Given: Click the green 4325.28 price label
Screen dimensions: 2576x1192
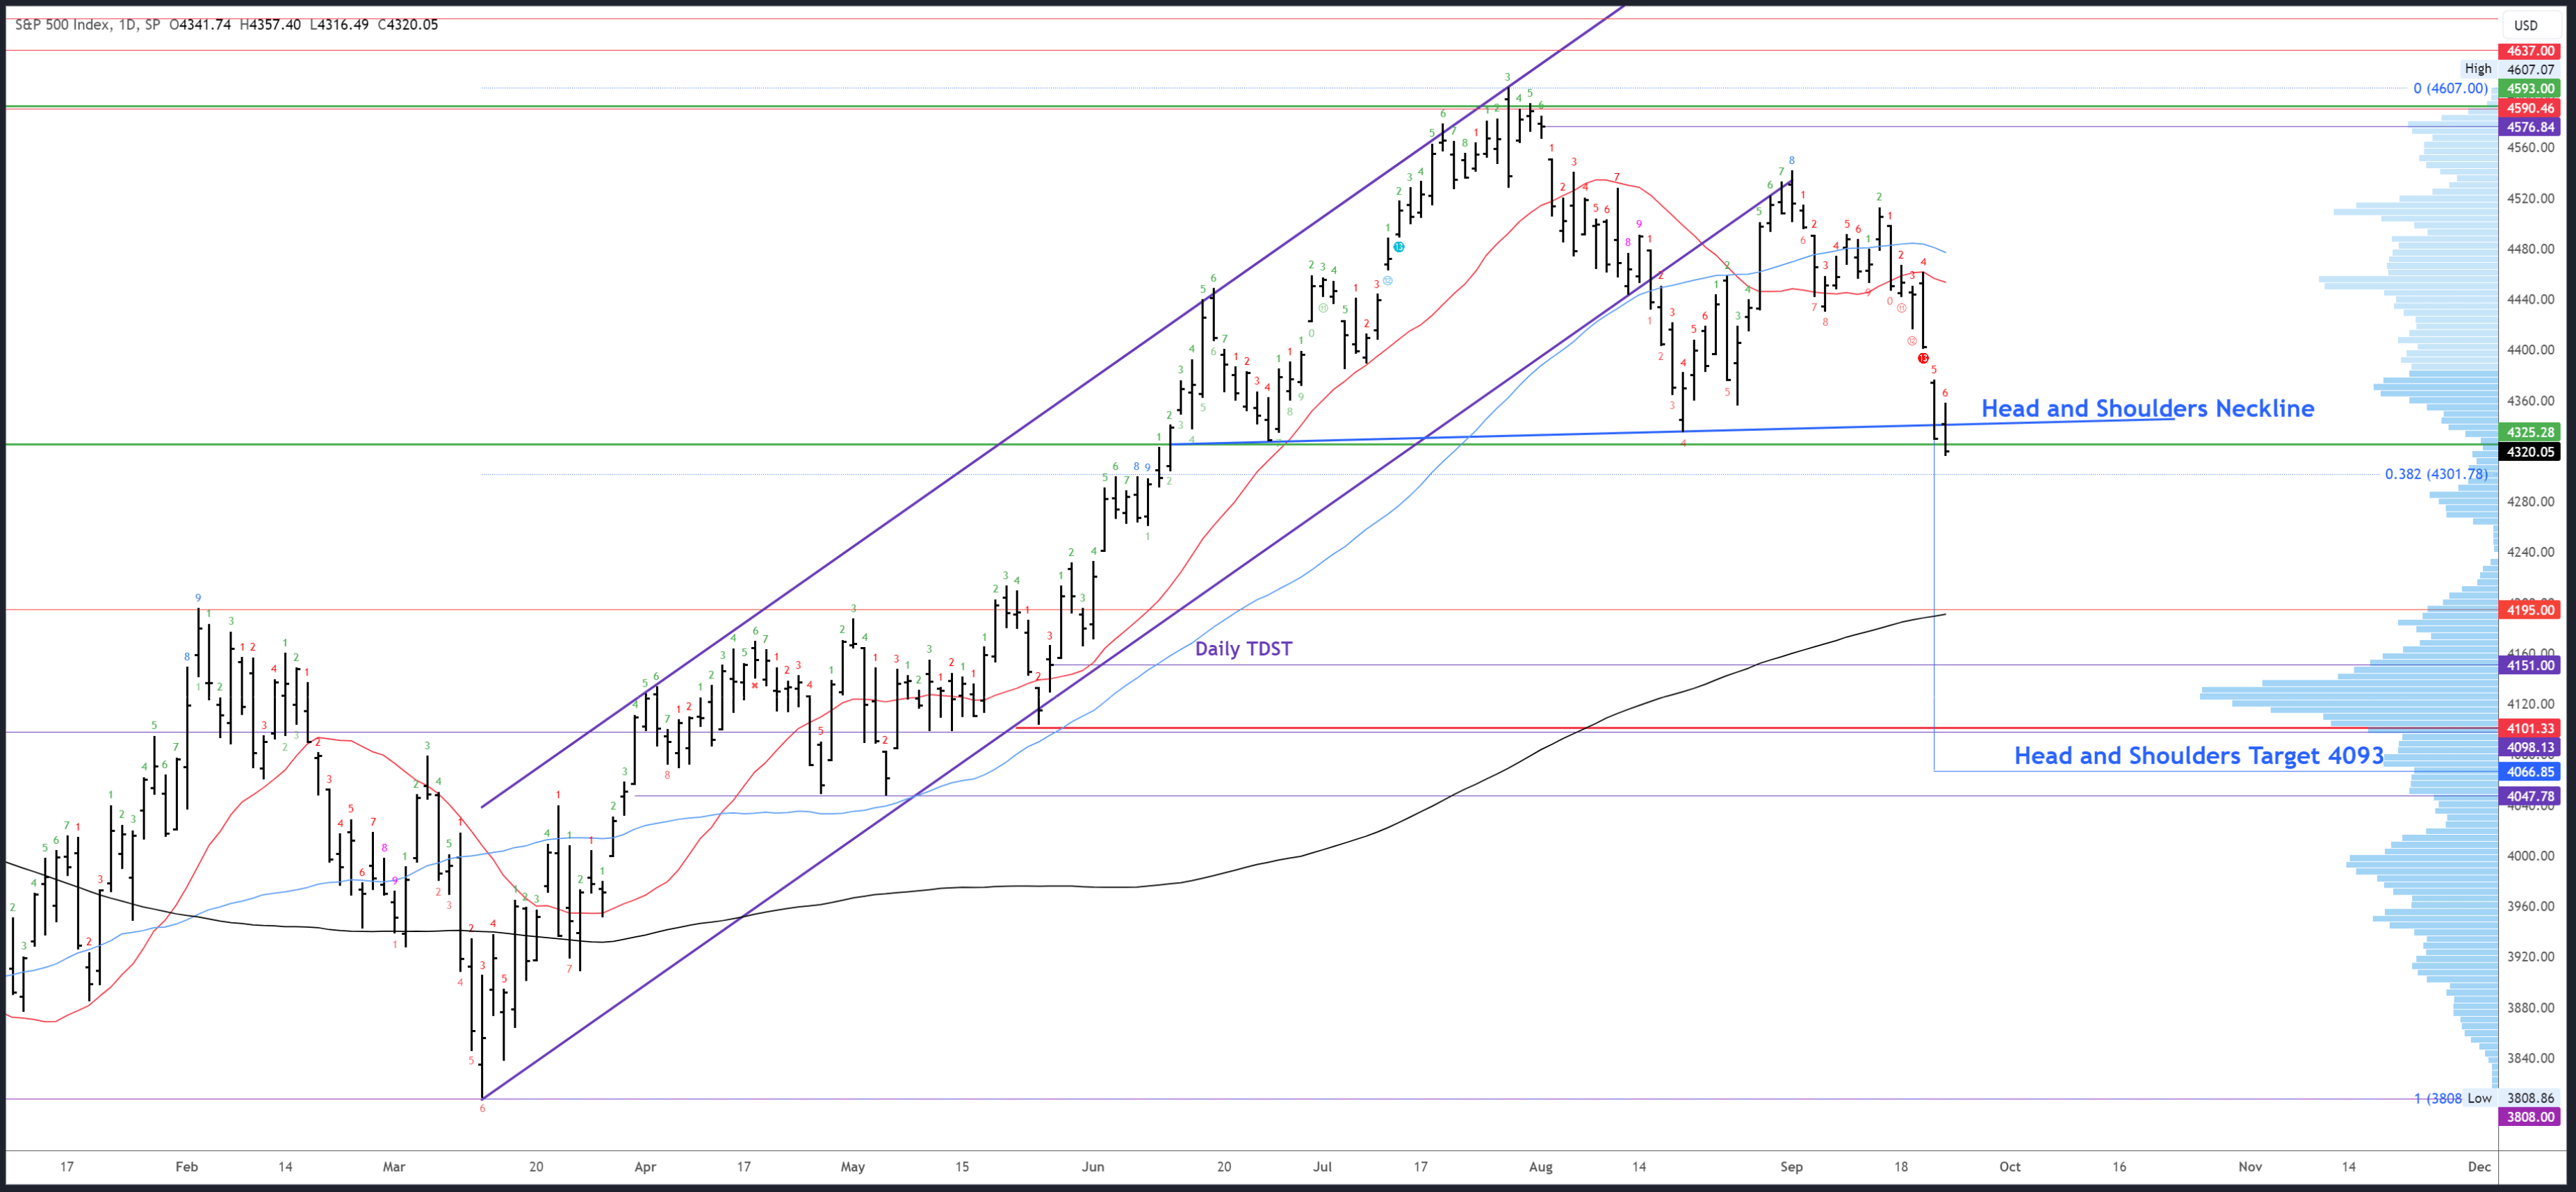Looking at the screenshot, I should coord(2529,432).
